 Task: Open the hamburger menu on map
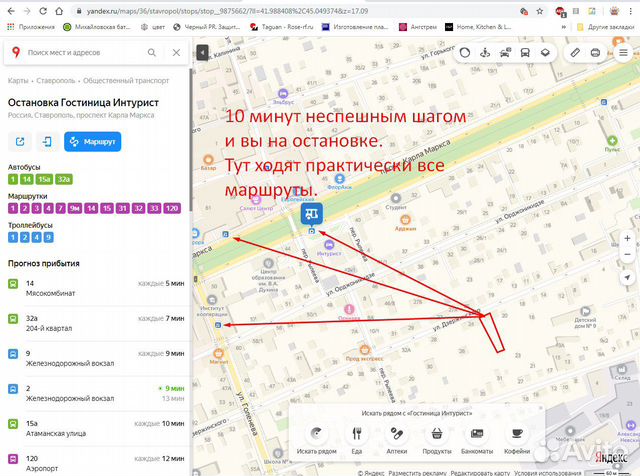click(623, 53)
